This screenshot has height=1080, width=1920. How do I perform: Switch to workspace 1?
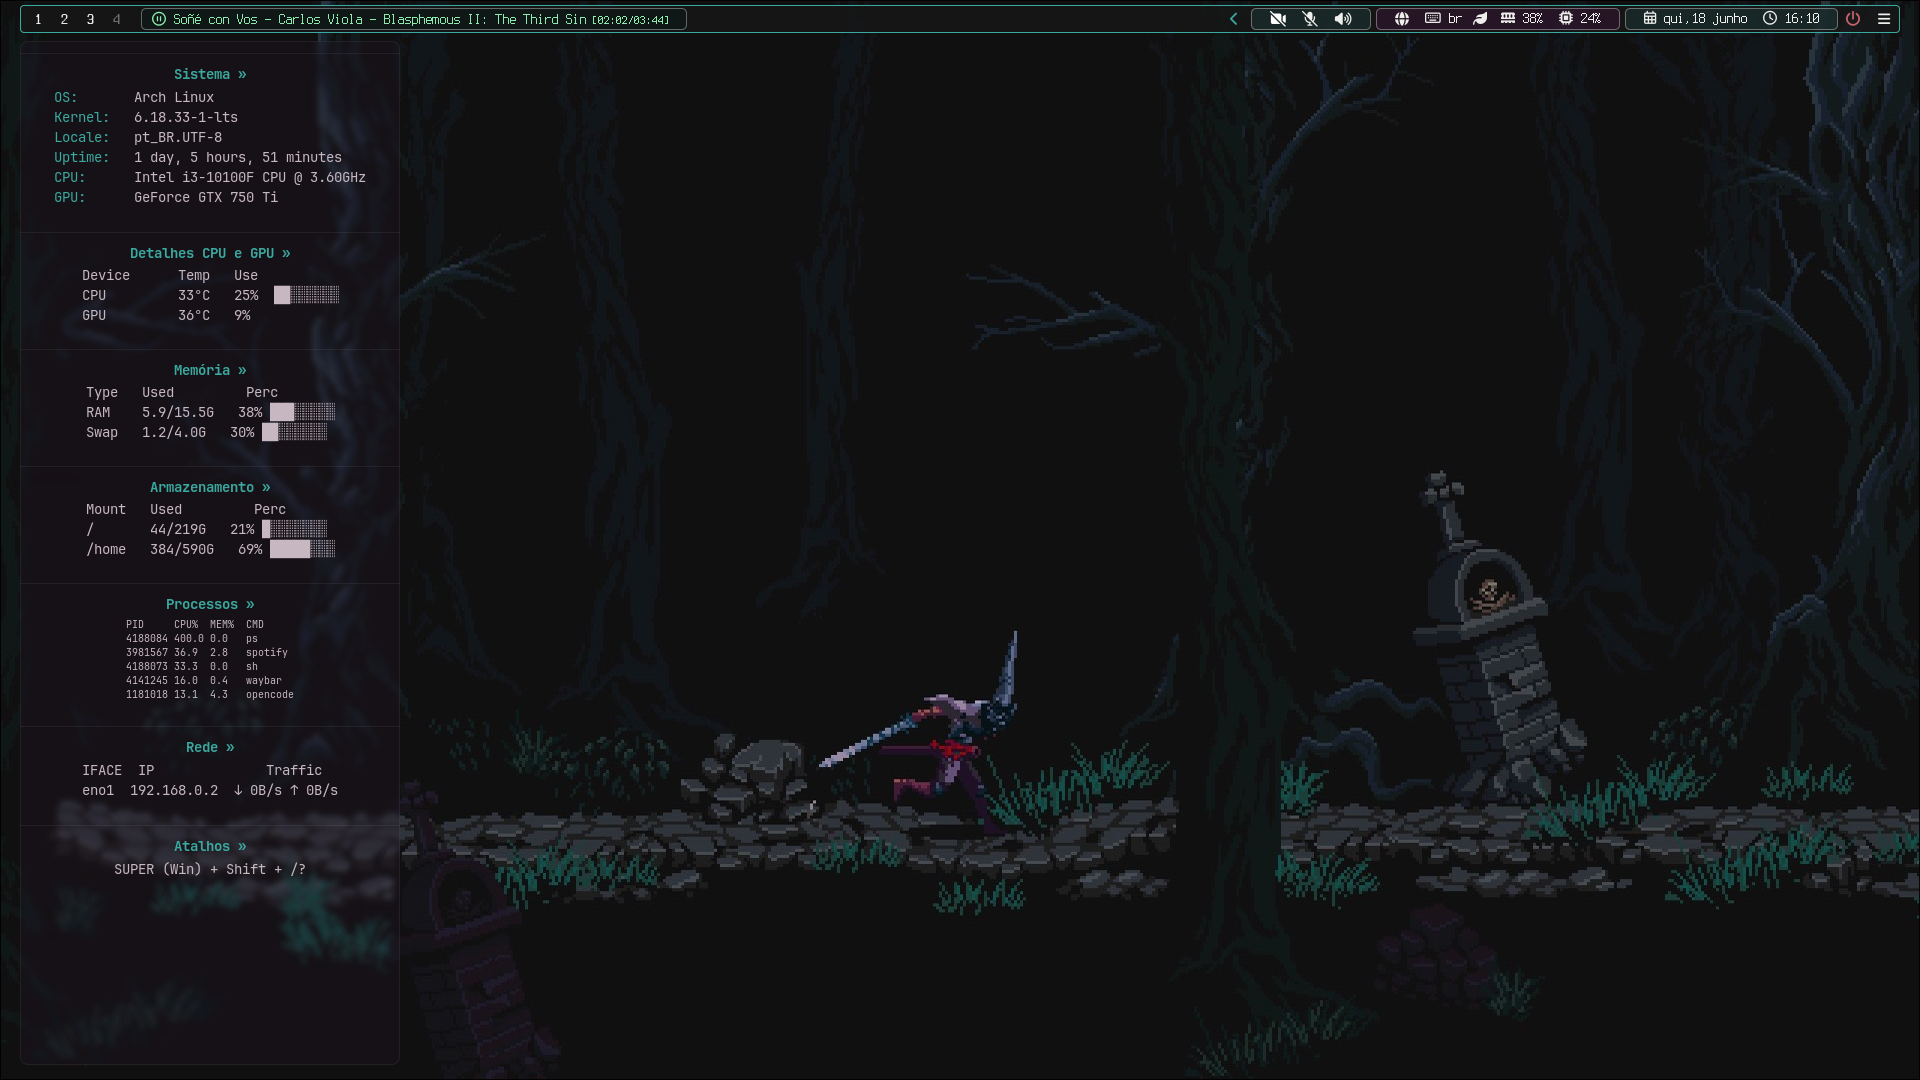(x=38, y=19)
